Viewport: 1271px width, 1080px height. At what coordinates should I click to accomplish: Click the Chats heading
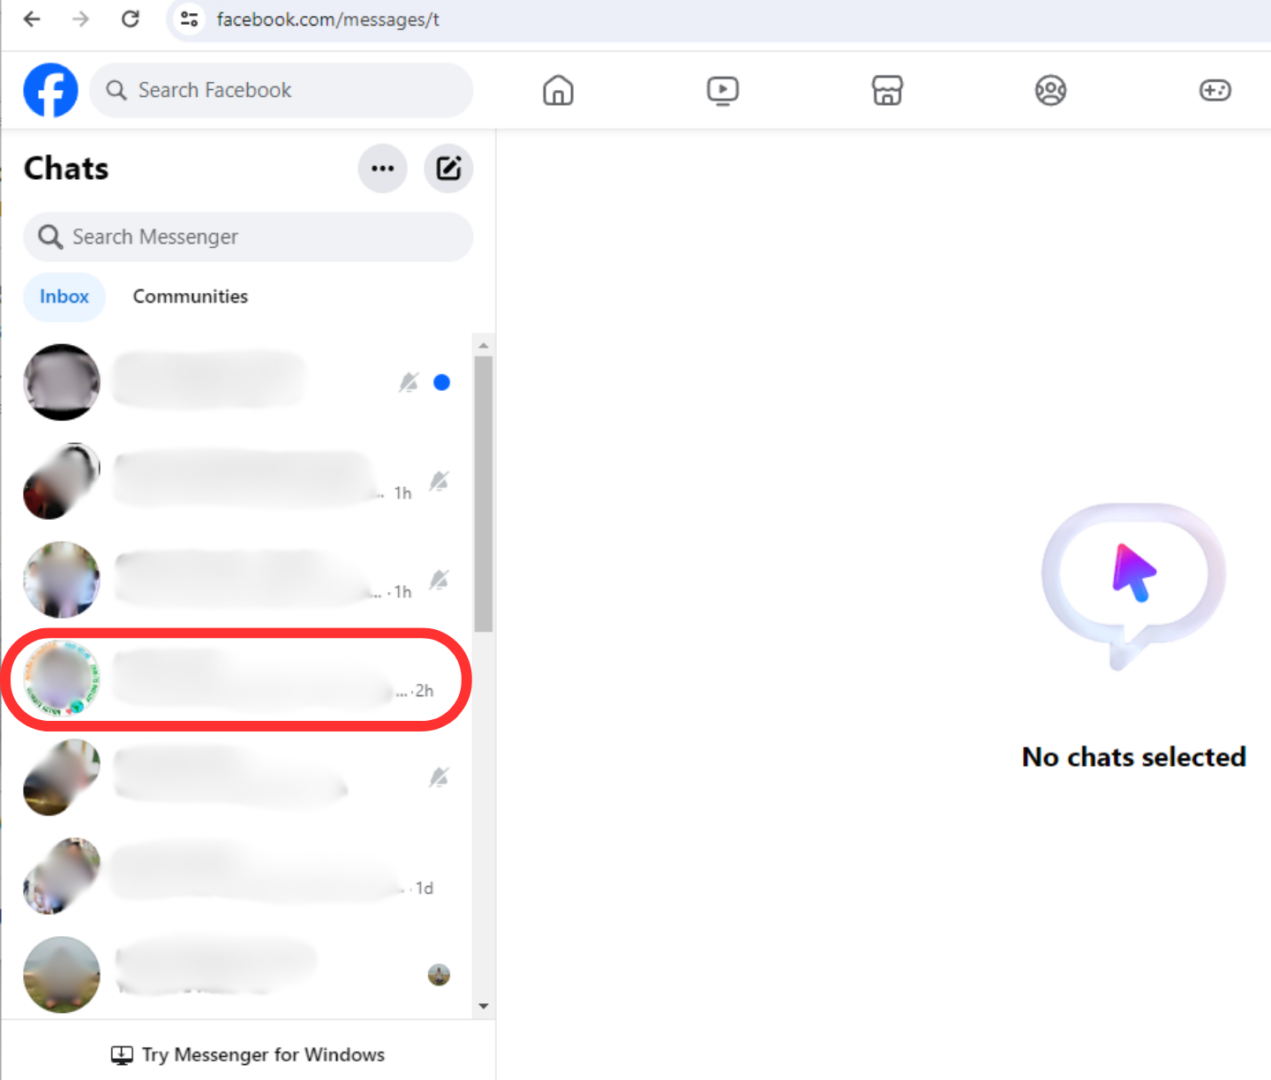coord(66,169)
